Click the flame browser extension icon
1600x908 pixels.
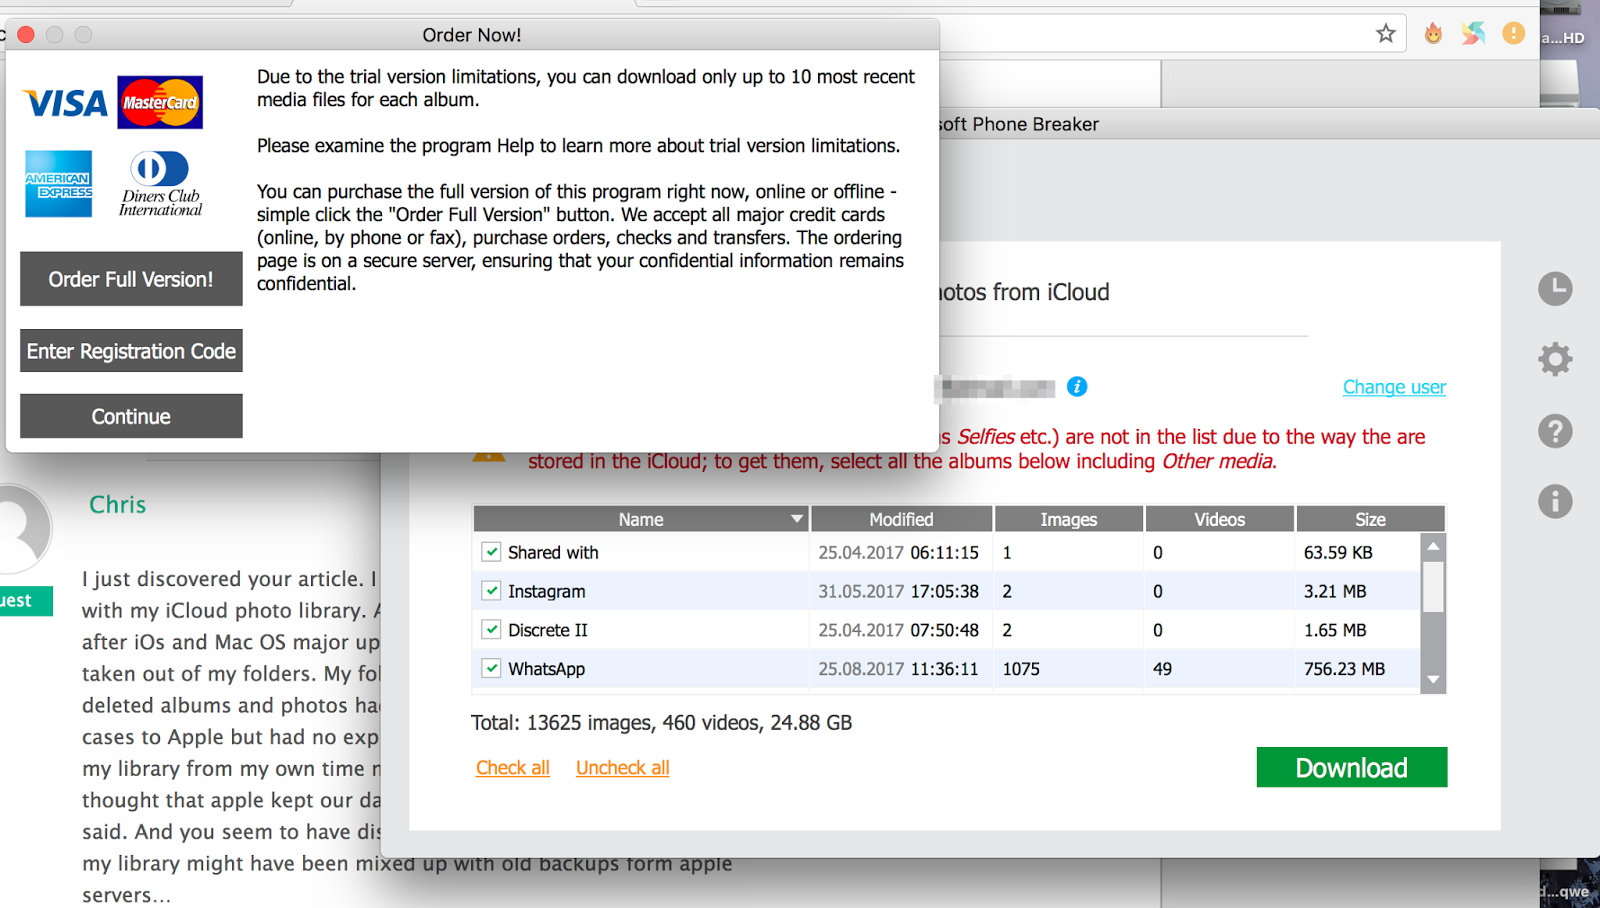[1434, 34]
